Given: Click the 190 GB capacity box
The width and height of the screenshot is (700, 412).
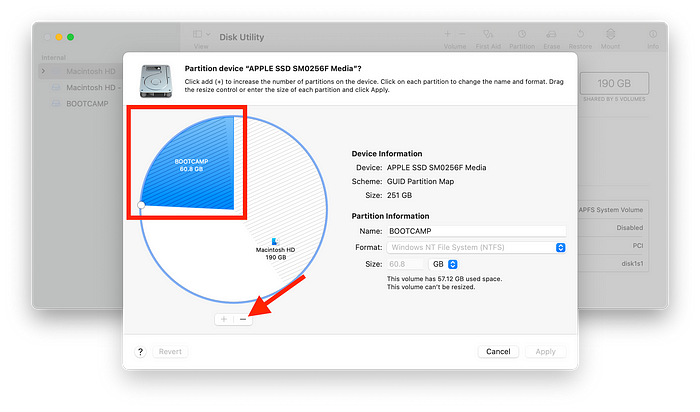Looking at the screenshot, I should (x=614, y=83).
